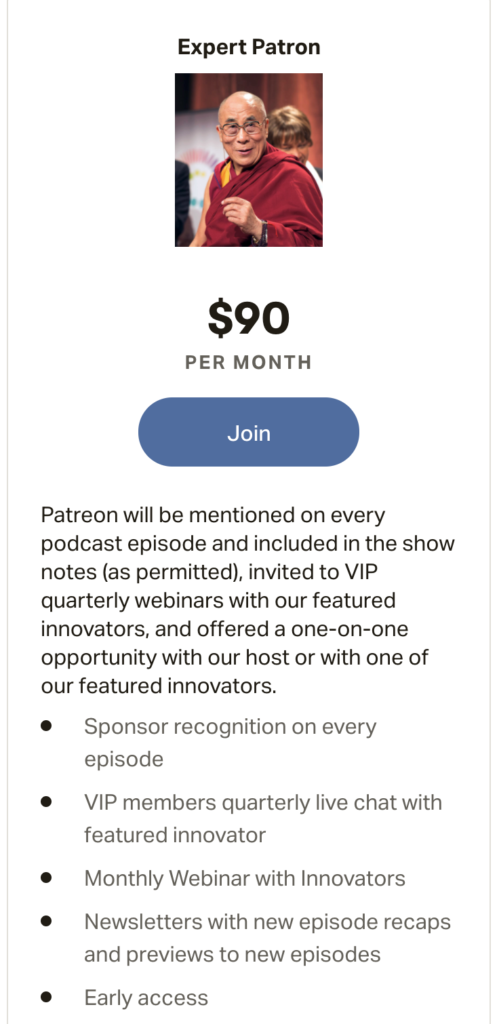499x1024 pixels.
Task: Click the 'show notes (as permitted)' text
Action: pyautogui.click(x=248, y=558)
